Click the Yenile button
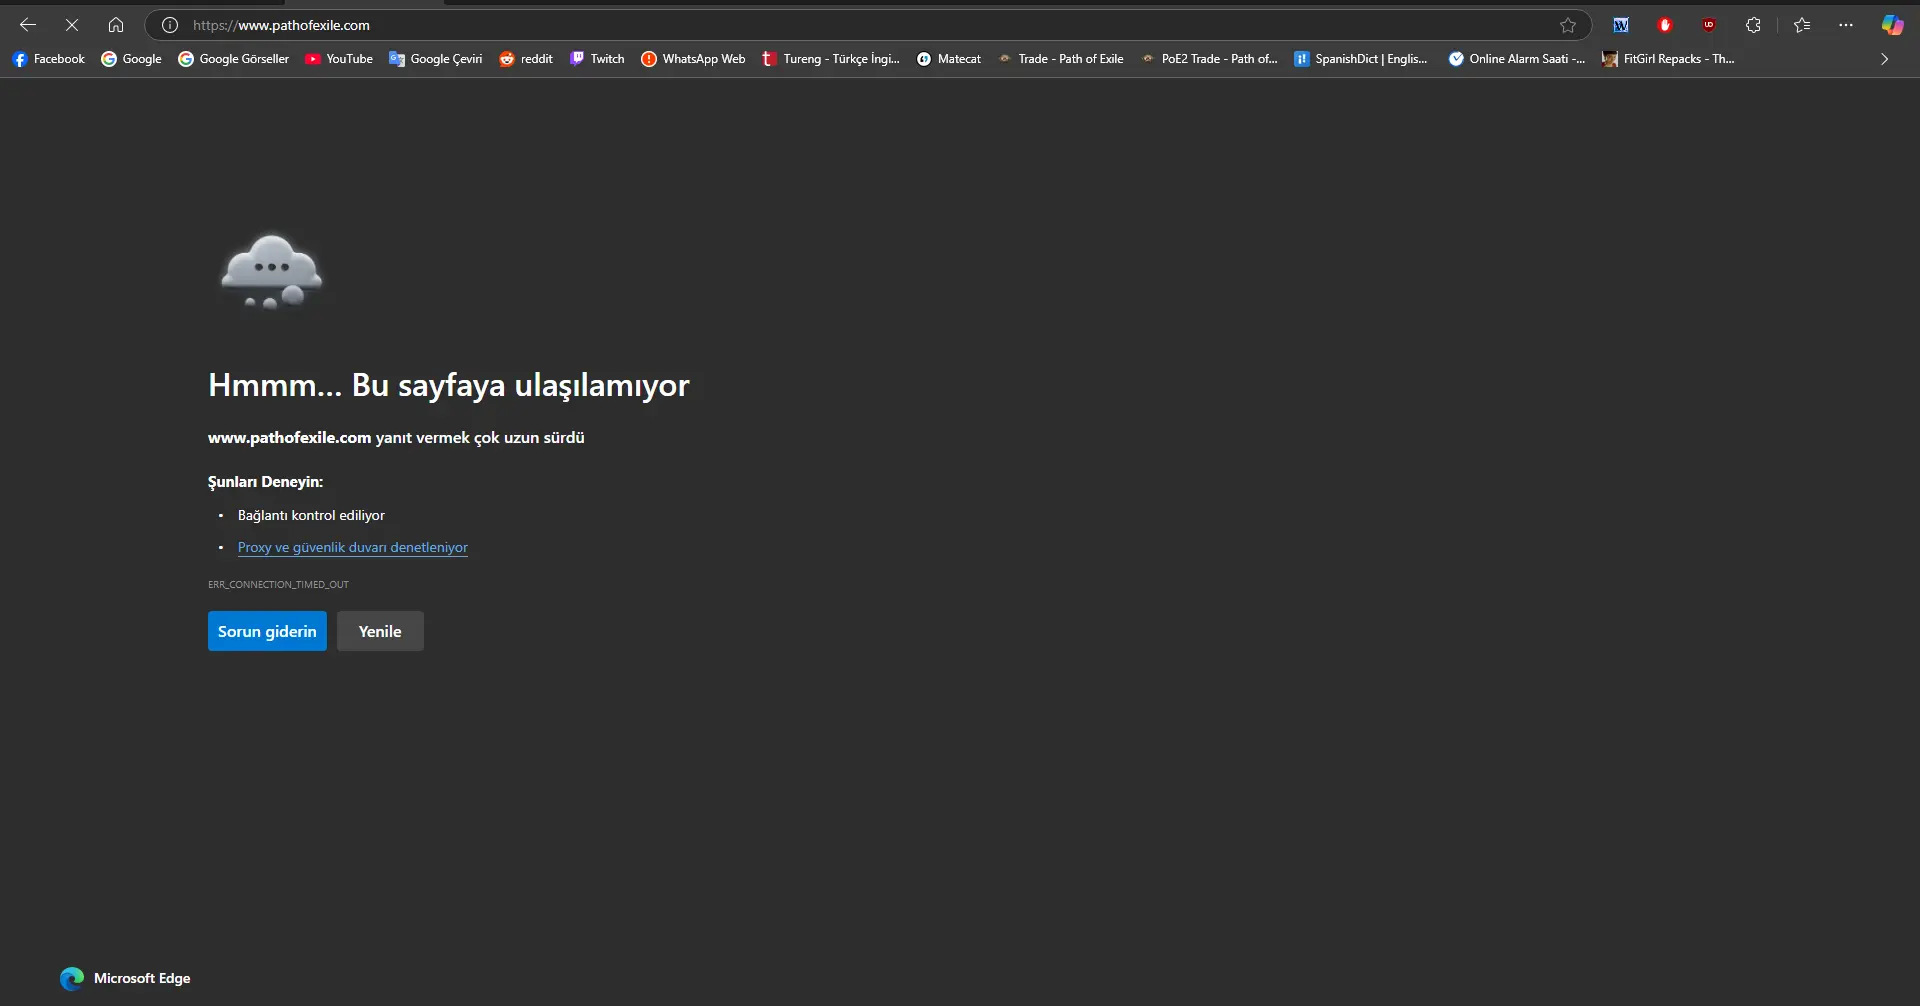The height and width of the screenshot is (1006, 1920). coord(380,631)
